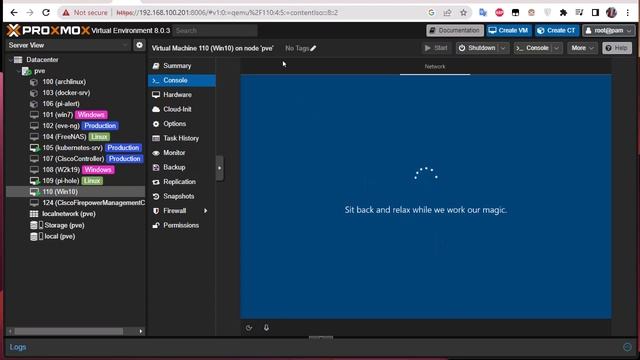Edit tags with the pencil icon
The height and width of the screenshot is (360, 640).
313,48
